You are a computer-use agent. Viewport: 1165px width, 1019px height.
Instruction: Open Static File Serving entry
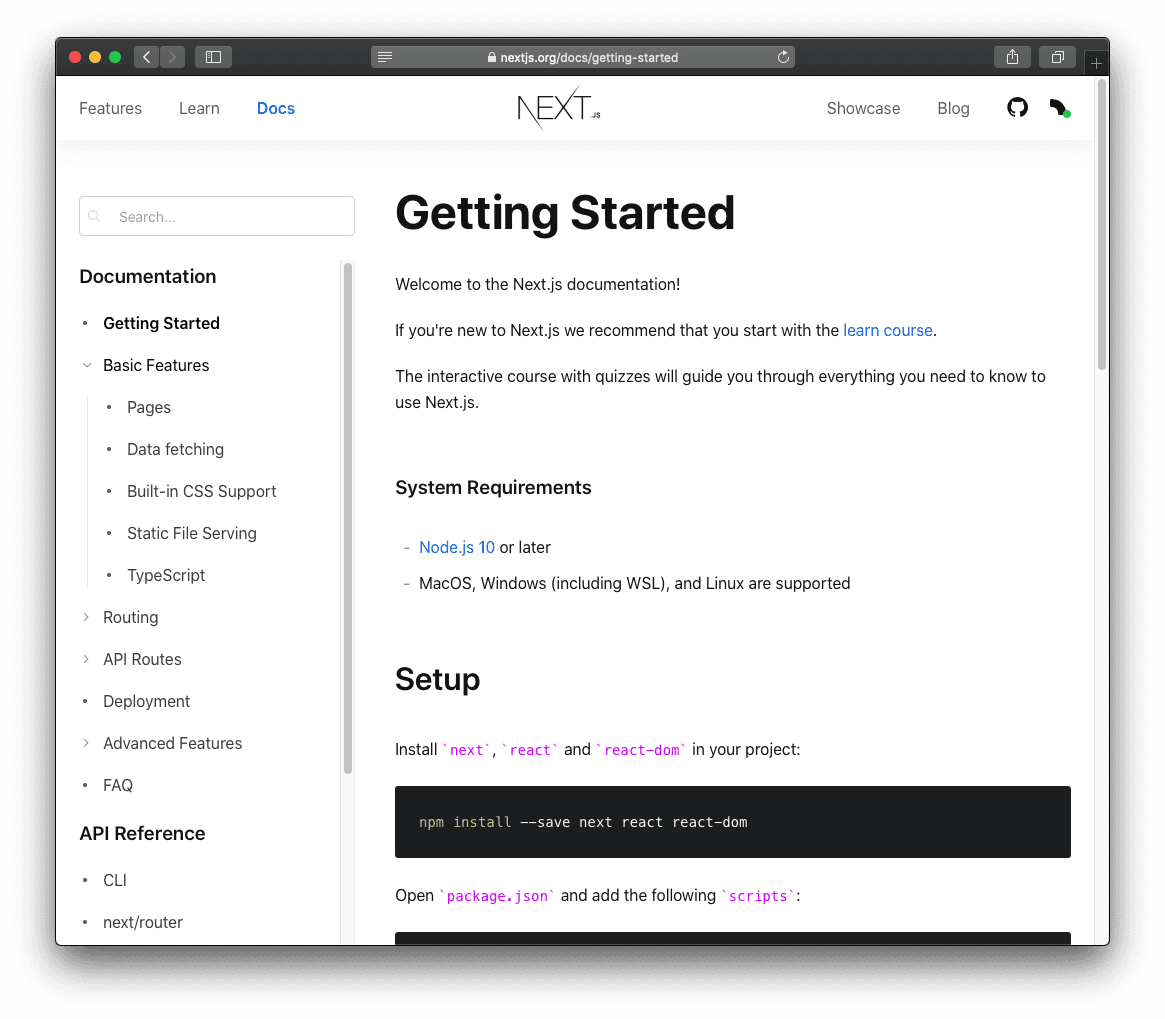(192, 533)
